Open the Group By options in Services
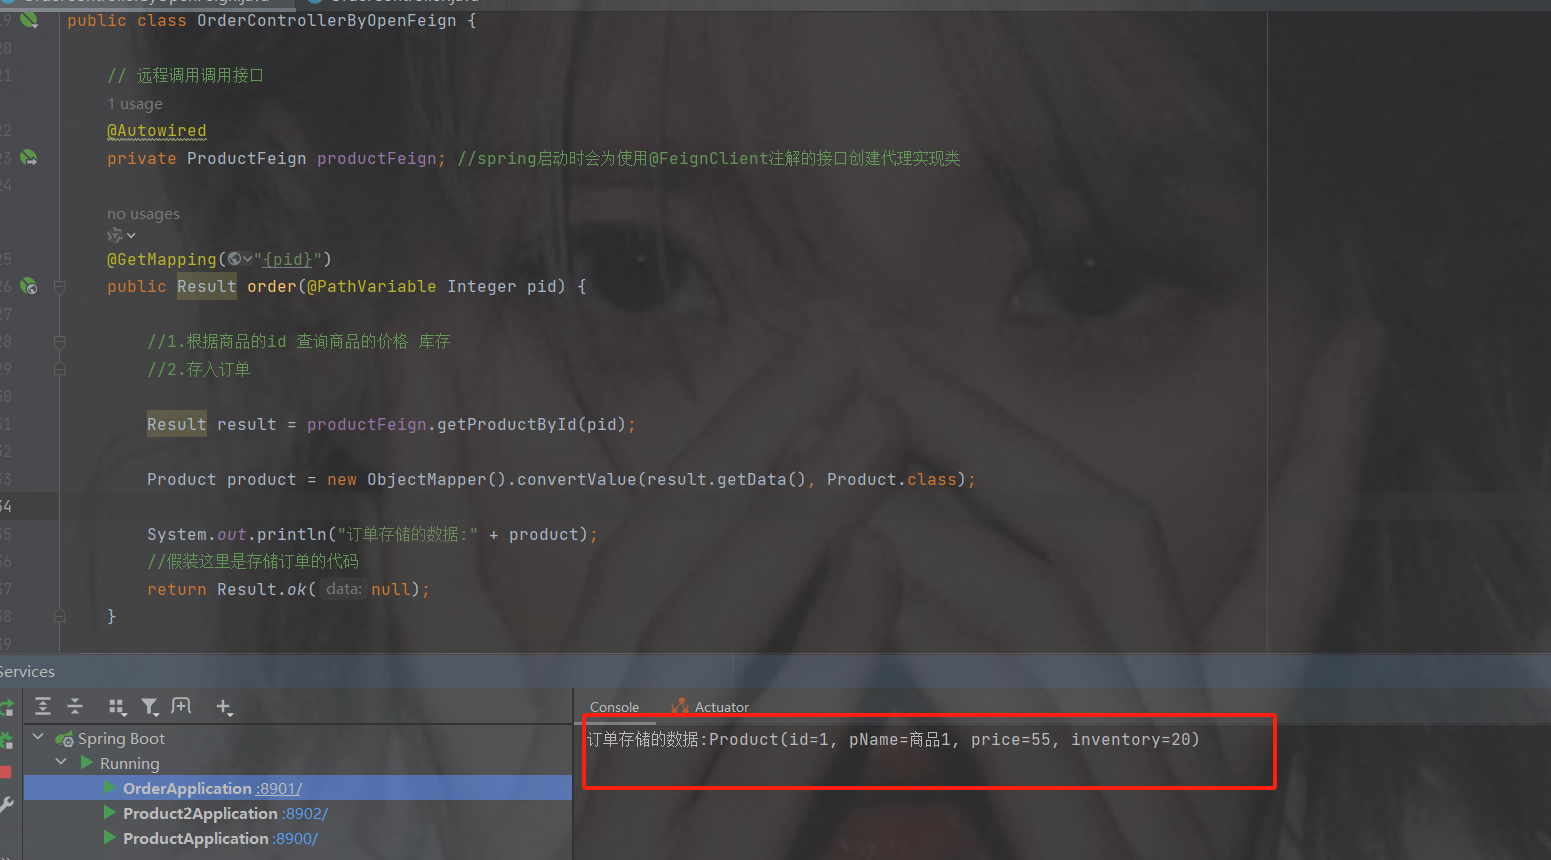Screen dimensions: 1551x860 (118, 707)
